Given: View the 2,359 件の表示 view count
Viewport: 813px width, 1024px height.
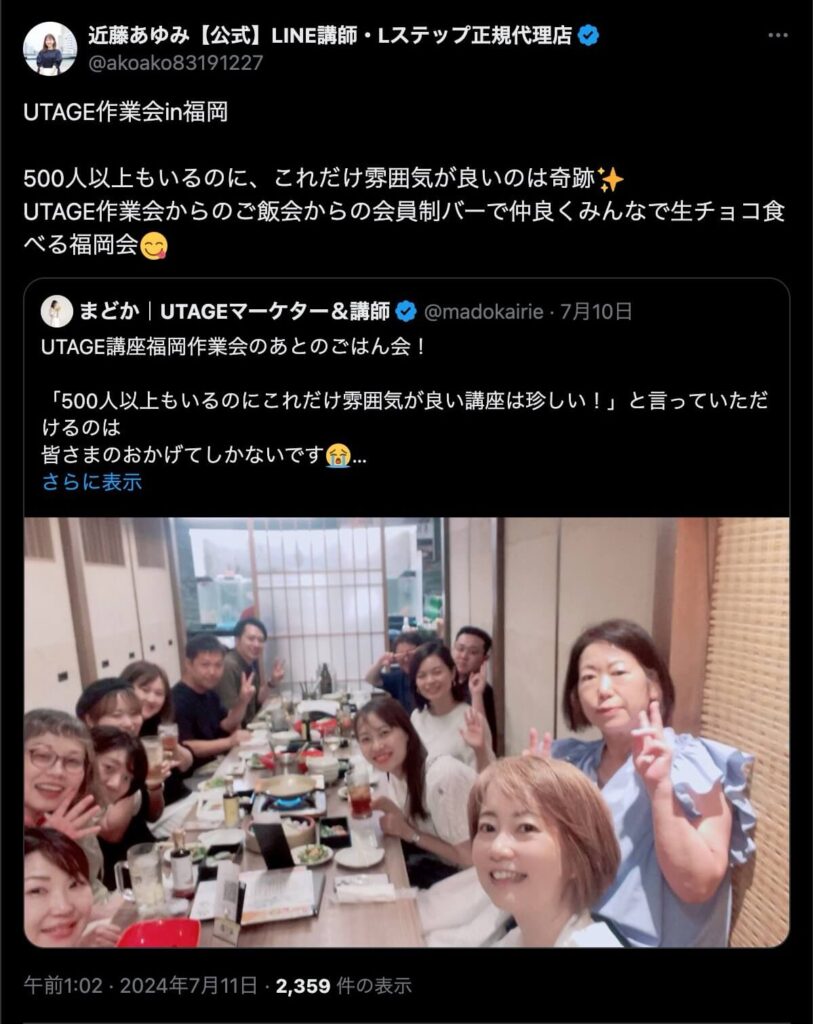Looking at the screenshot, I should [343, 985].
